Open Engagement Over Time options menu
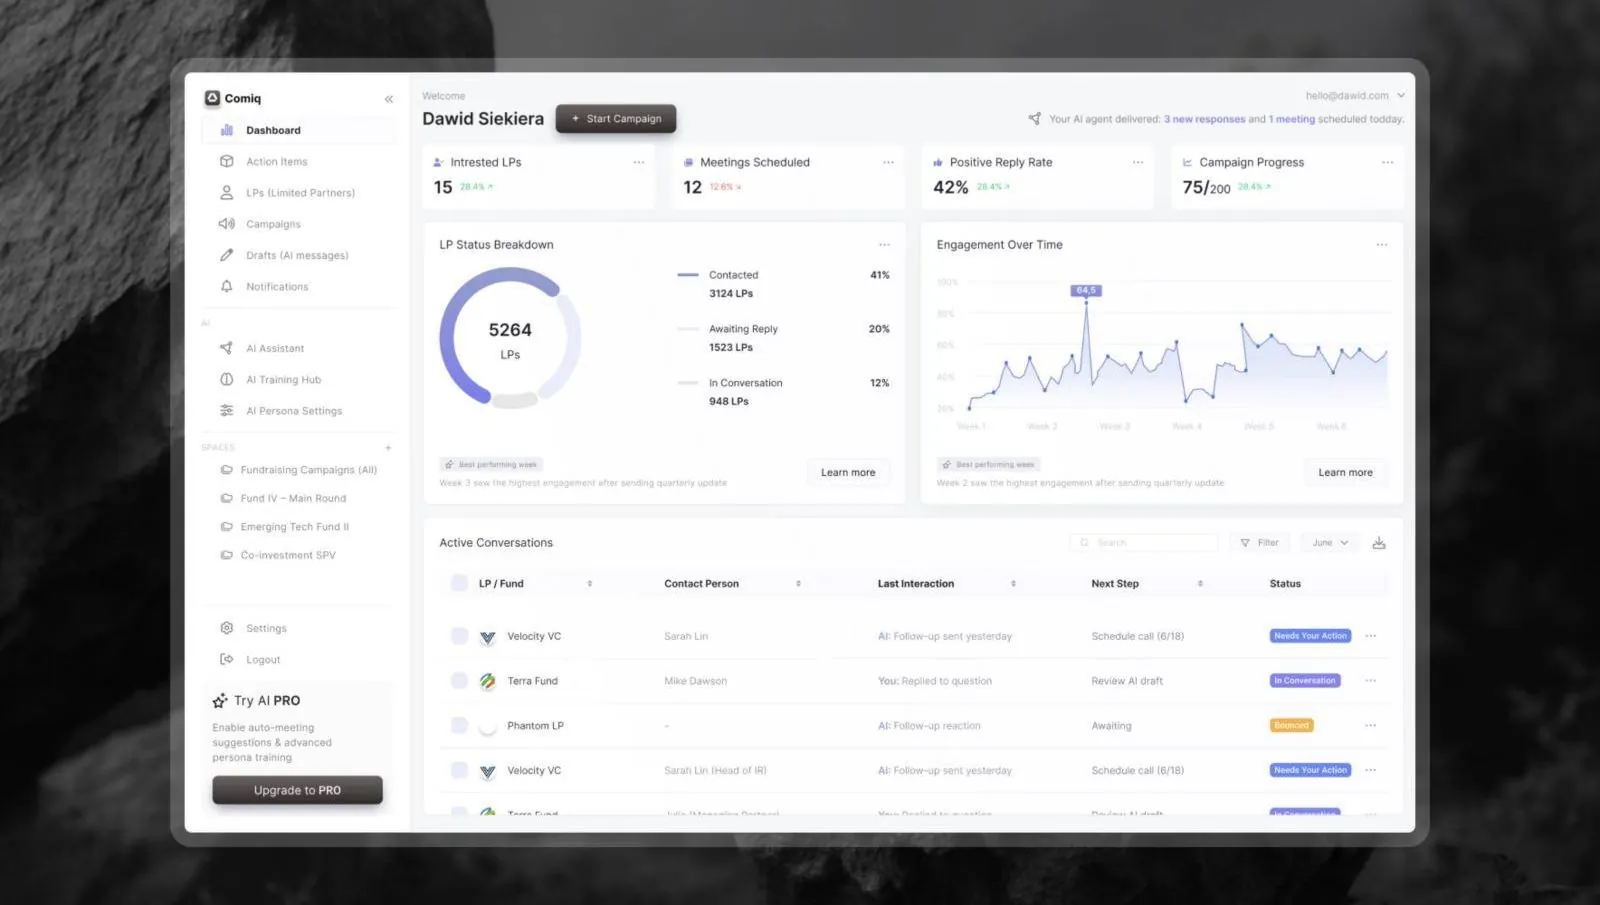Viewport: 1600px width, 905px height. 1382,245
